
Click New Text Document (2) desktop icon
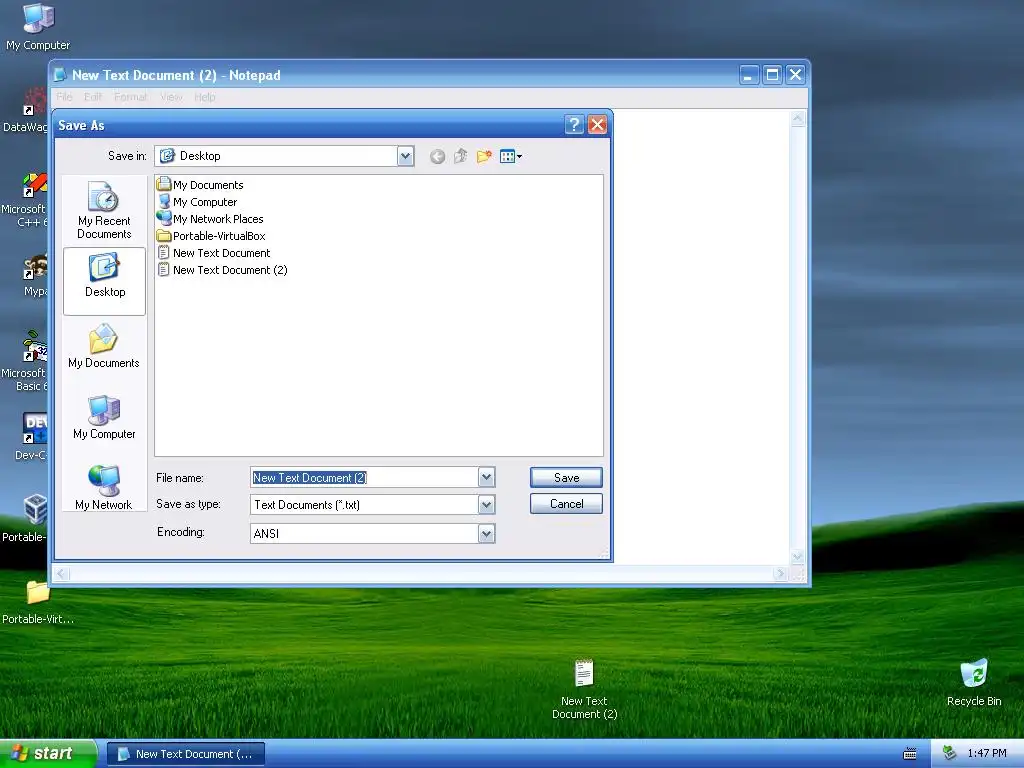coord(584,690)
